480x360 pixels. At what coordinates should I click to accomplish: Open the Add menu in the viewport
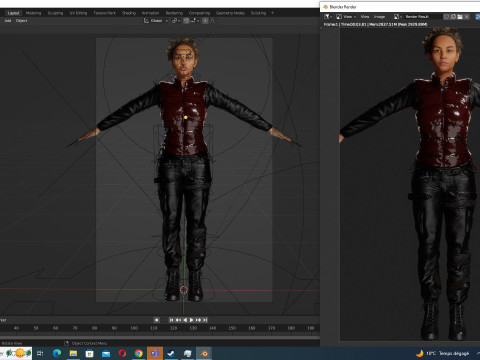point(8,21)
